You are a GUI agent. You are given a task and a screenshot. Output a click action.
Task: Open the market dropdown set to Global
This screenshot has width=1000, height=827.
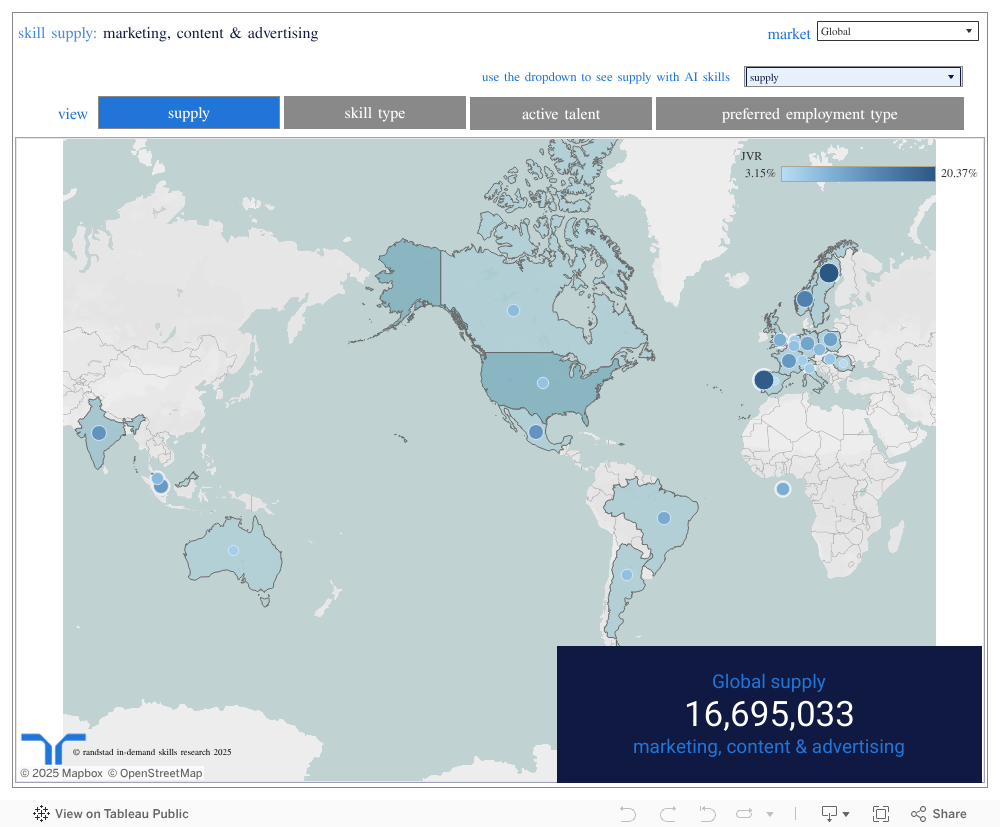897,30
